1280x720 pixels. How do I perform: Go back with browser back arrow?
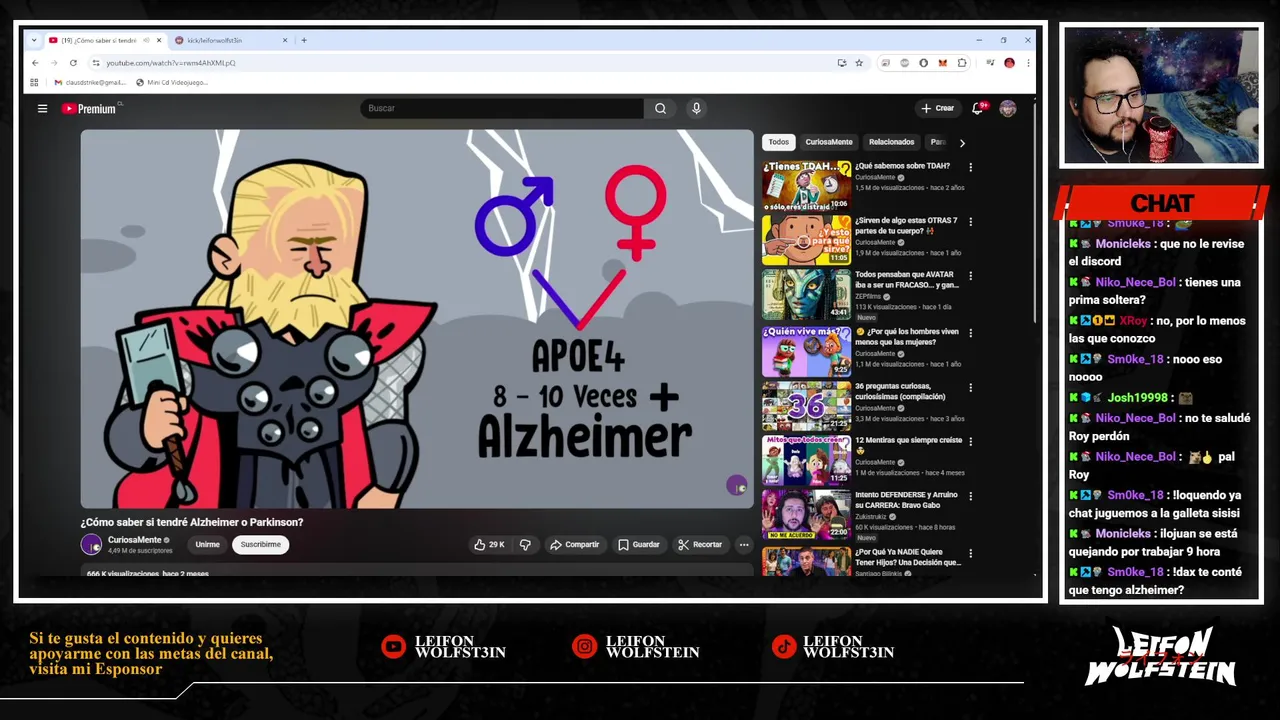pos(35,63)
